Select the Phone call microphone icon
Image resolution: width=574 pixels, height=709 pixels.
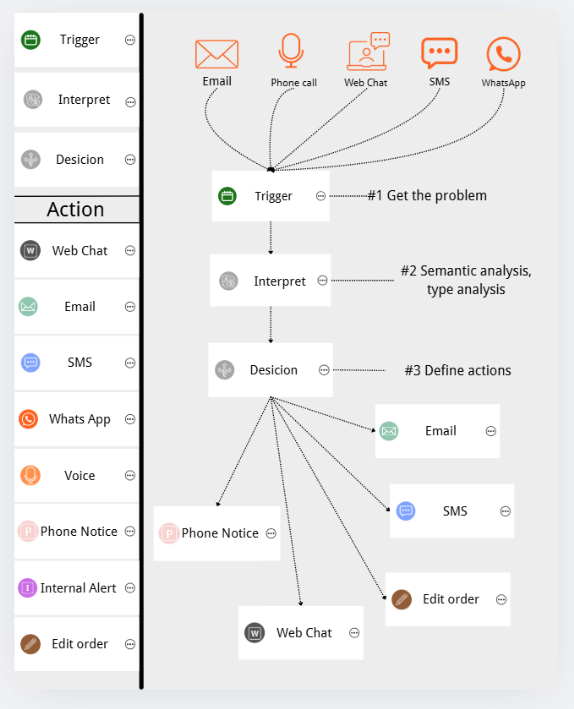tap(290, 50)
